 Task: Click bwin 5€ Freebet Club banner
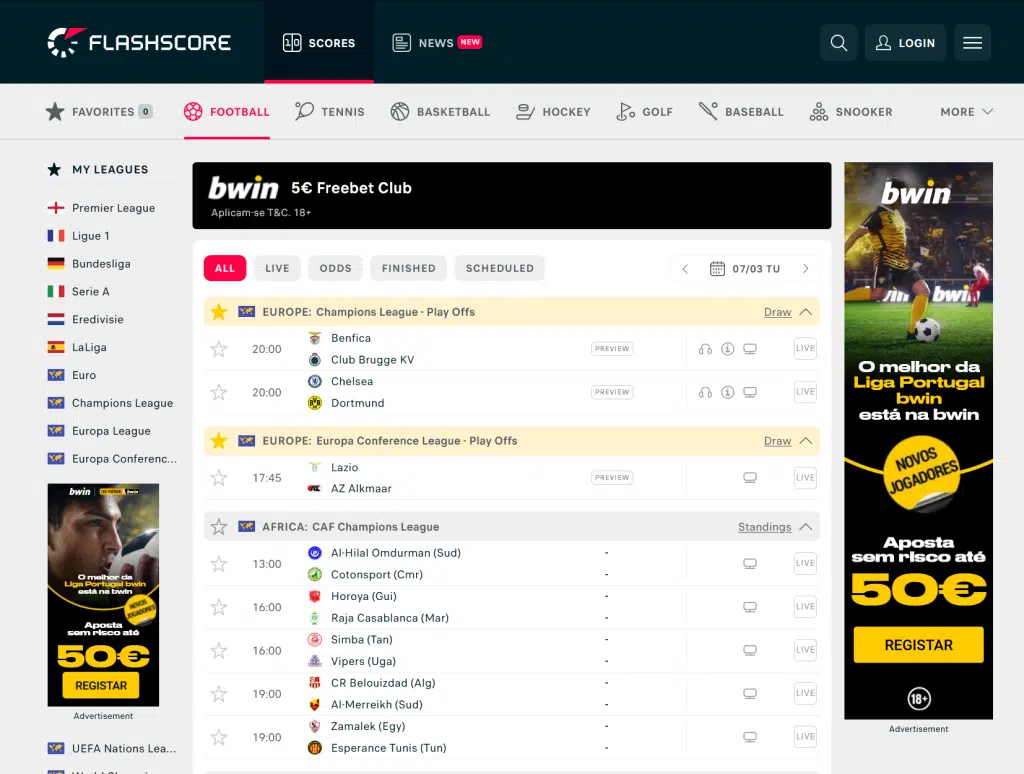pyautogui.click(x=511, y=195)
